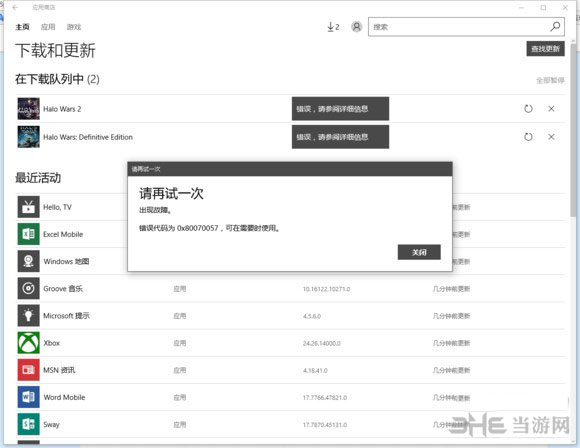Viewport: 580px width, 448px height.
Task: Go back with the back arrow
Action: pos(15,7)
